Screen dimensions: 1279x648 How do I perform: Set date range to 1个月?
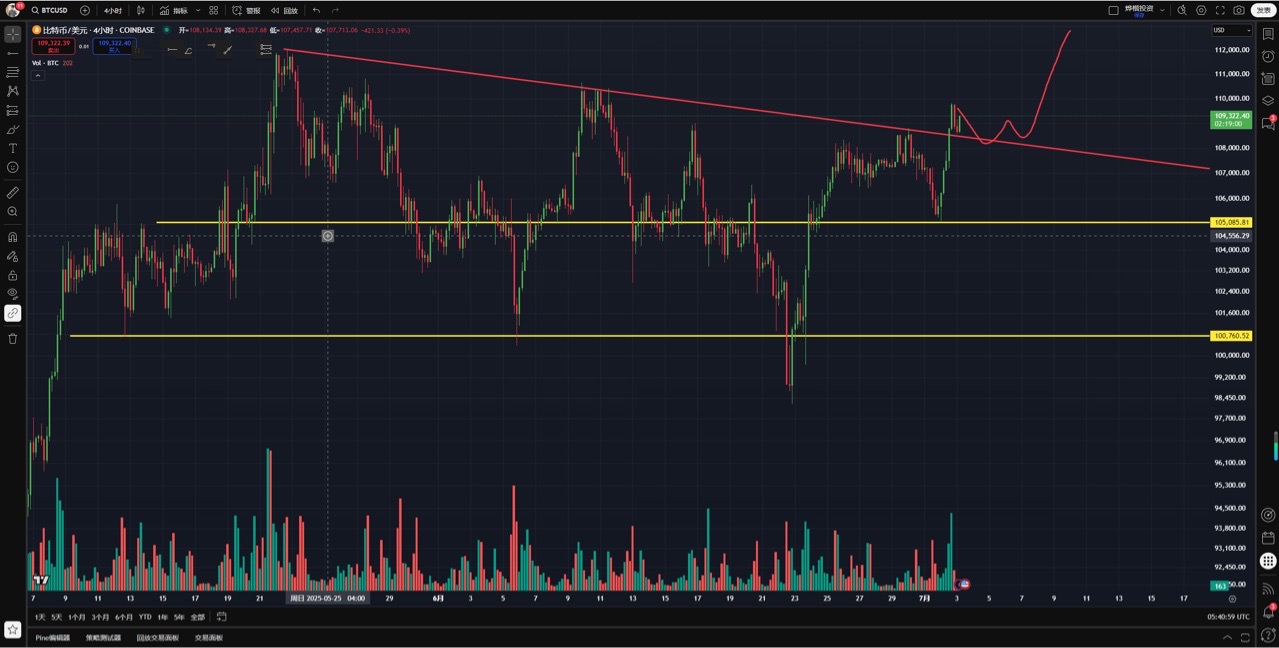[x=77, y=617]
